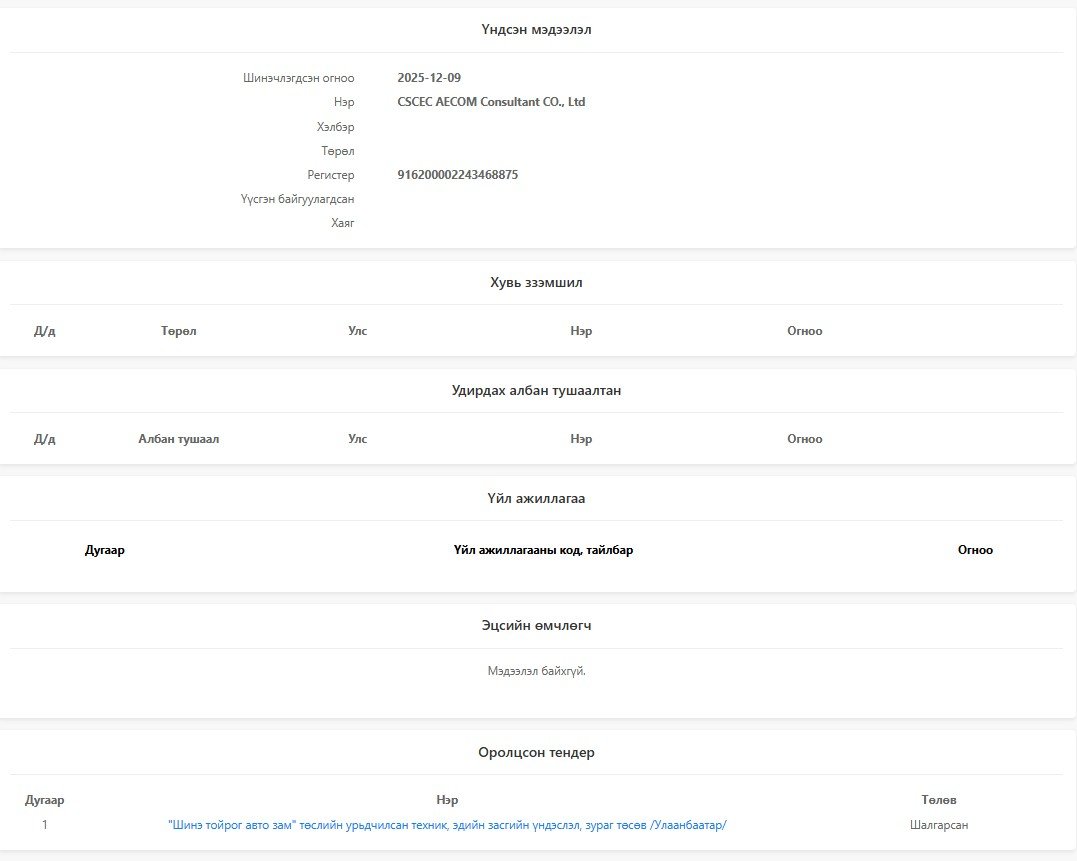Viewport: 1077px width, 861px height.
Task: Open the "Шинэ тойрог авто зам" tender link
Action: coord(447,825)
